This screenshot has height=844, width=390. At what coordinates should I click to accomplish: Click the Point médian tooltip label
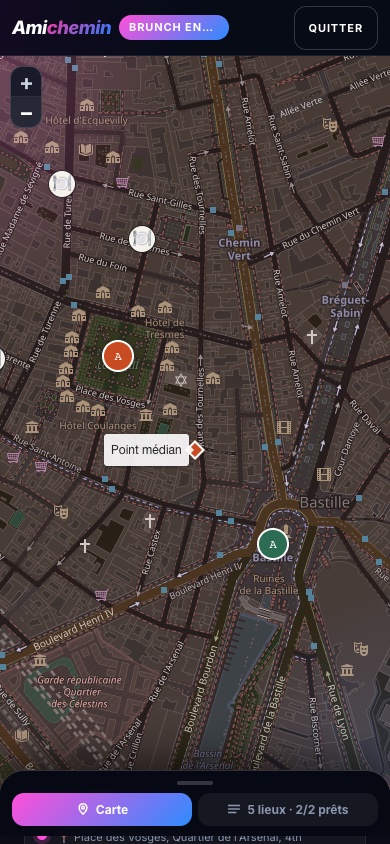pyautogui.click(x=146, y=449)
